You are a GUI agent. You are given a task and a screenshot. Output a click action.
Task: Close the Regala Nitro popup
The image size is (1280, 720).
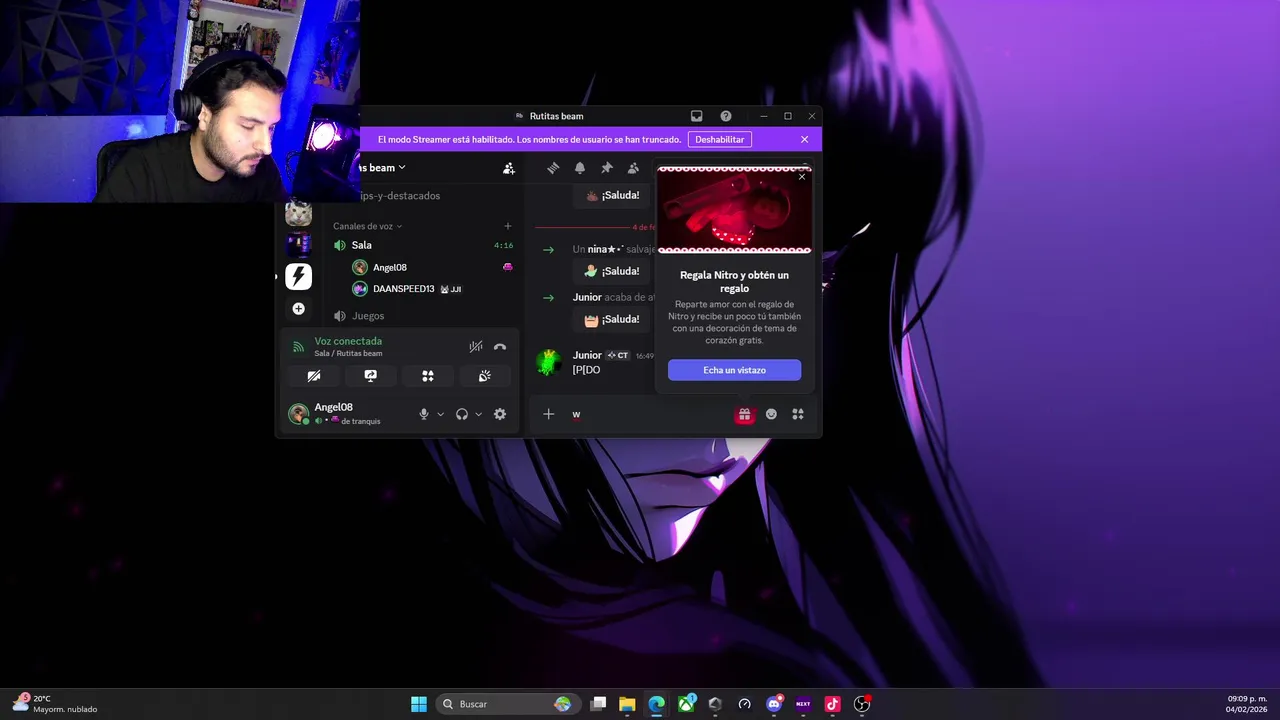[802, 176]
